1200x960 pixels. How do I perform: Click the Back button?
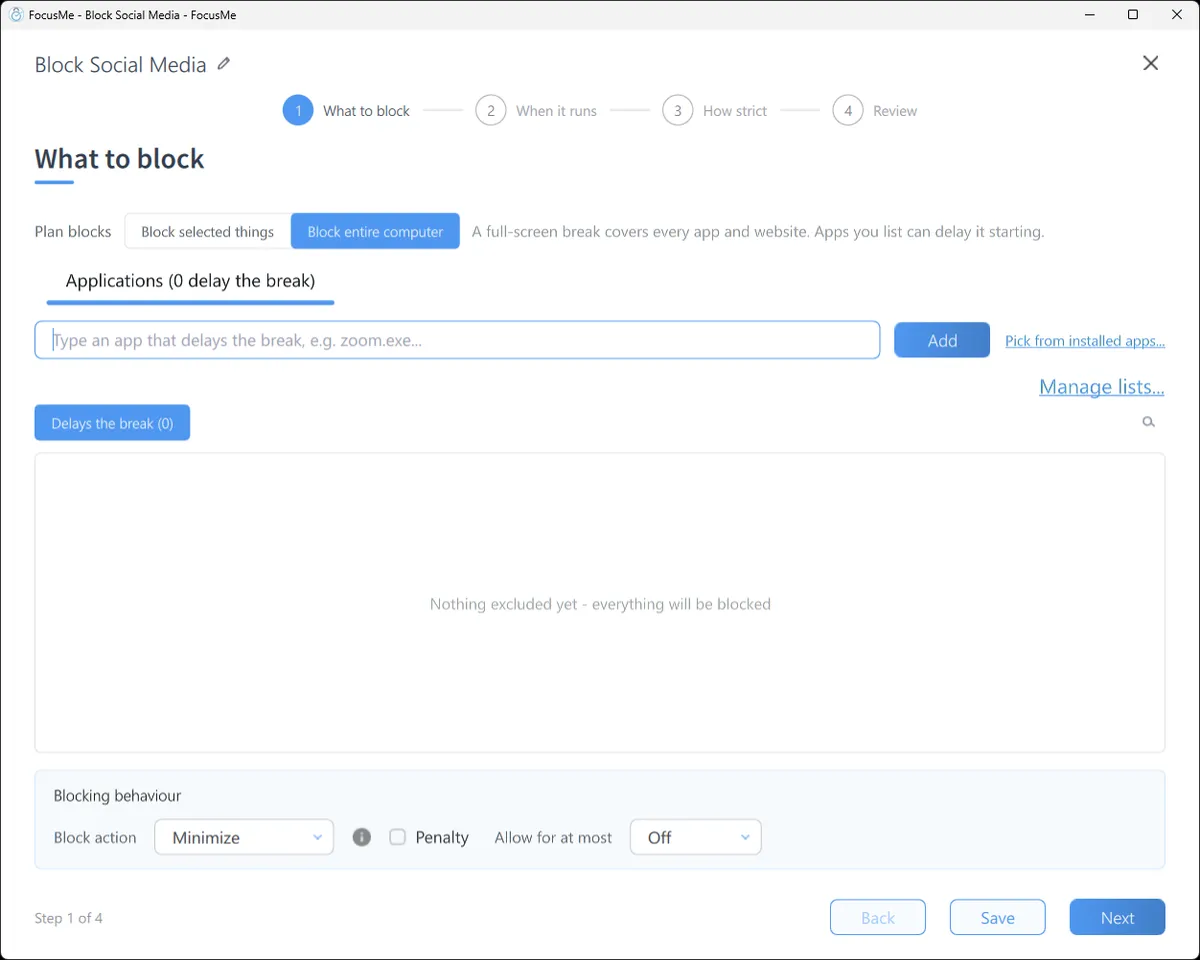[x=878, y=917]
